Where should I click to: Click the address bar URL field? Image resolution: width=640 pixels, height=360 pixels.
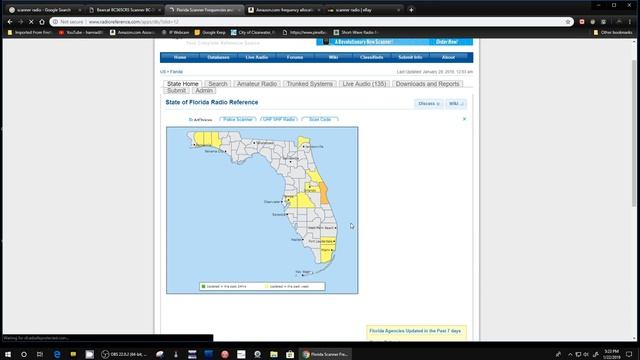[310, 22]
